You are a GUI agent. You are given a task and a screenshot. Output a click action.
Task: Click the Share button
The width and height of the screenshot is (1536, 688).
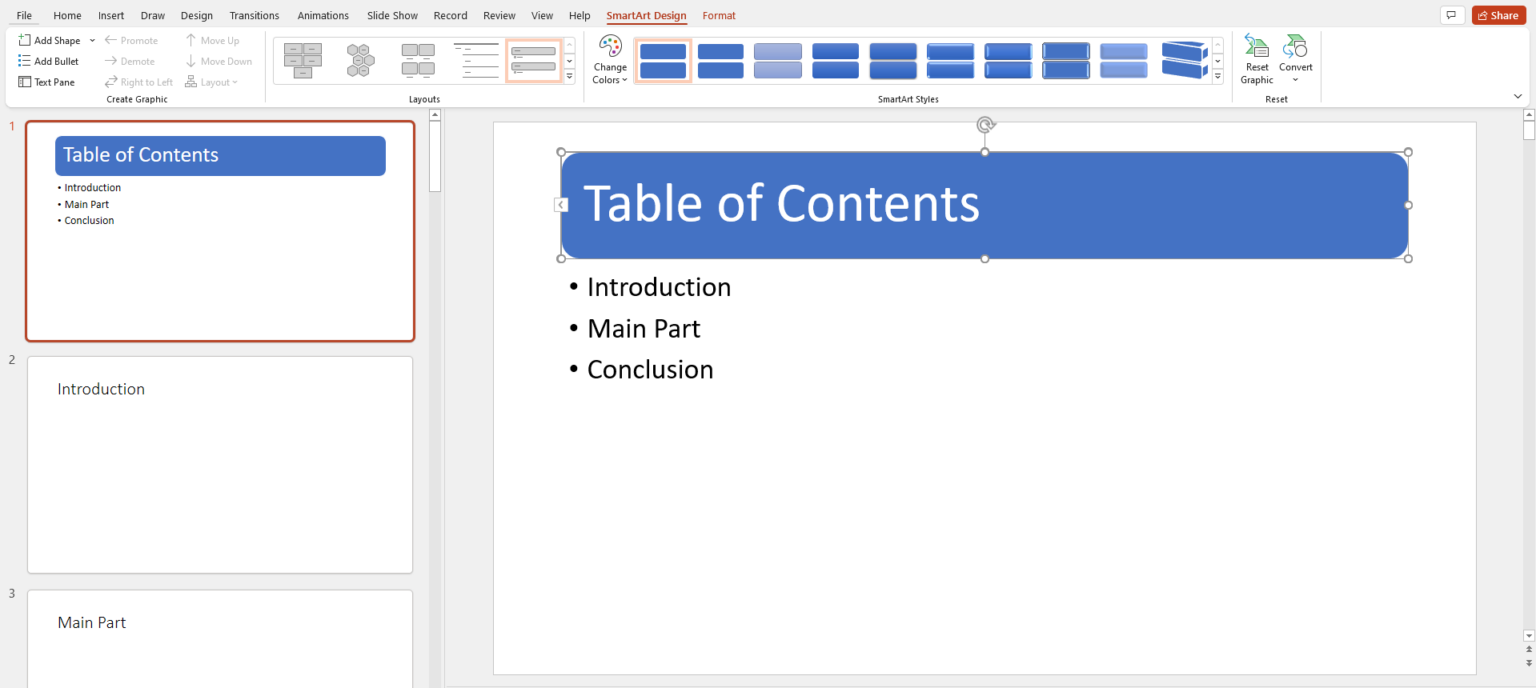(x=1498, y=15)
